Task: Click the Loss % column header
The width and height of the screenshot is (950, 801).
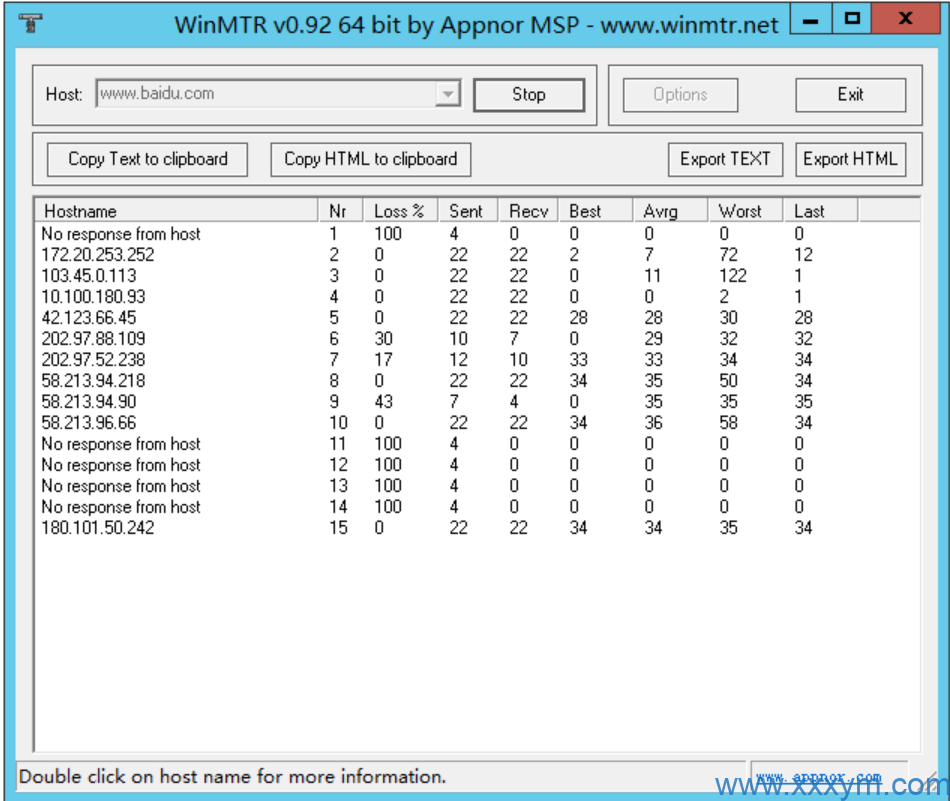Action: pyautogui.click(x=400, y=211)
